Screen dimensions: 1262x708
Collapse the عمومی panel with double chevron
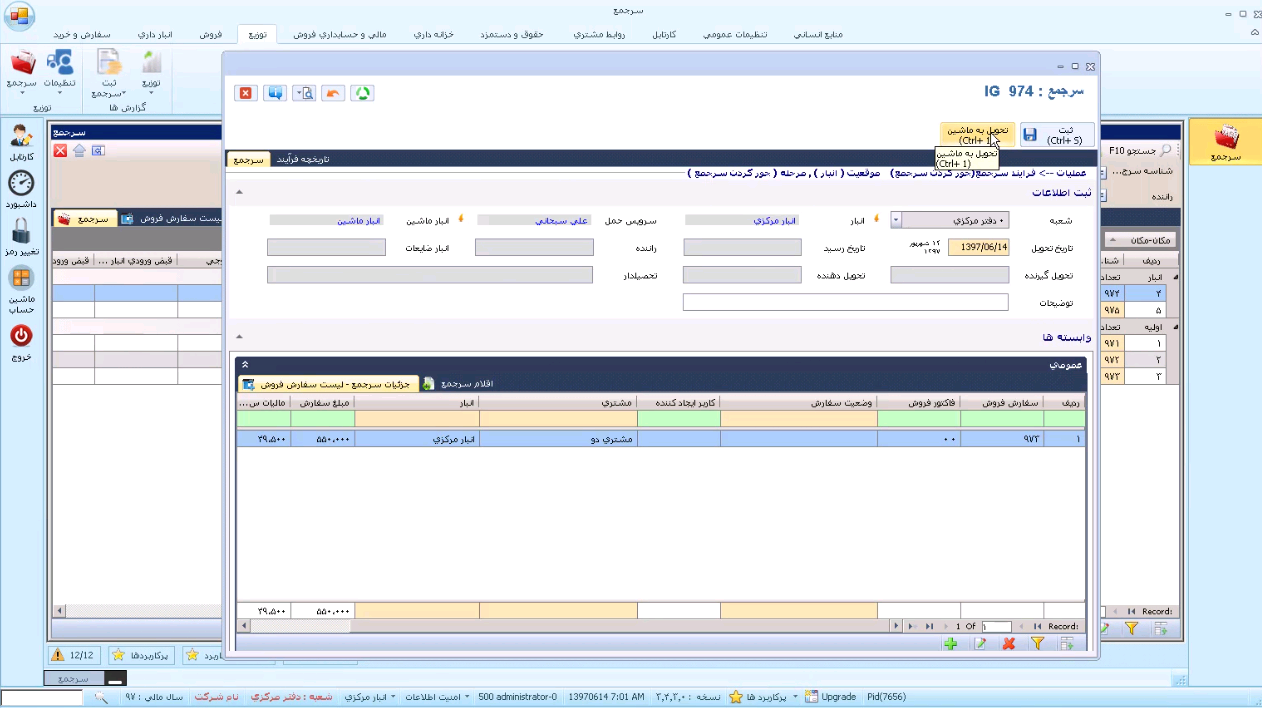245,365
